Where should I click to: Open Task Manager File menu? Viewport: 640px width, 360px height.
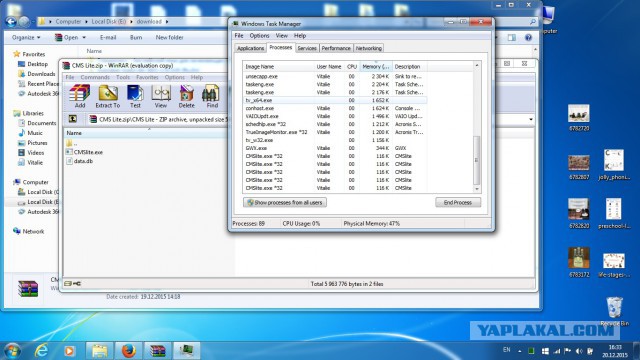pos(239,36)
